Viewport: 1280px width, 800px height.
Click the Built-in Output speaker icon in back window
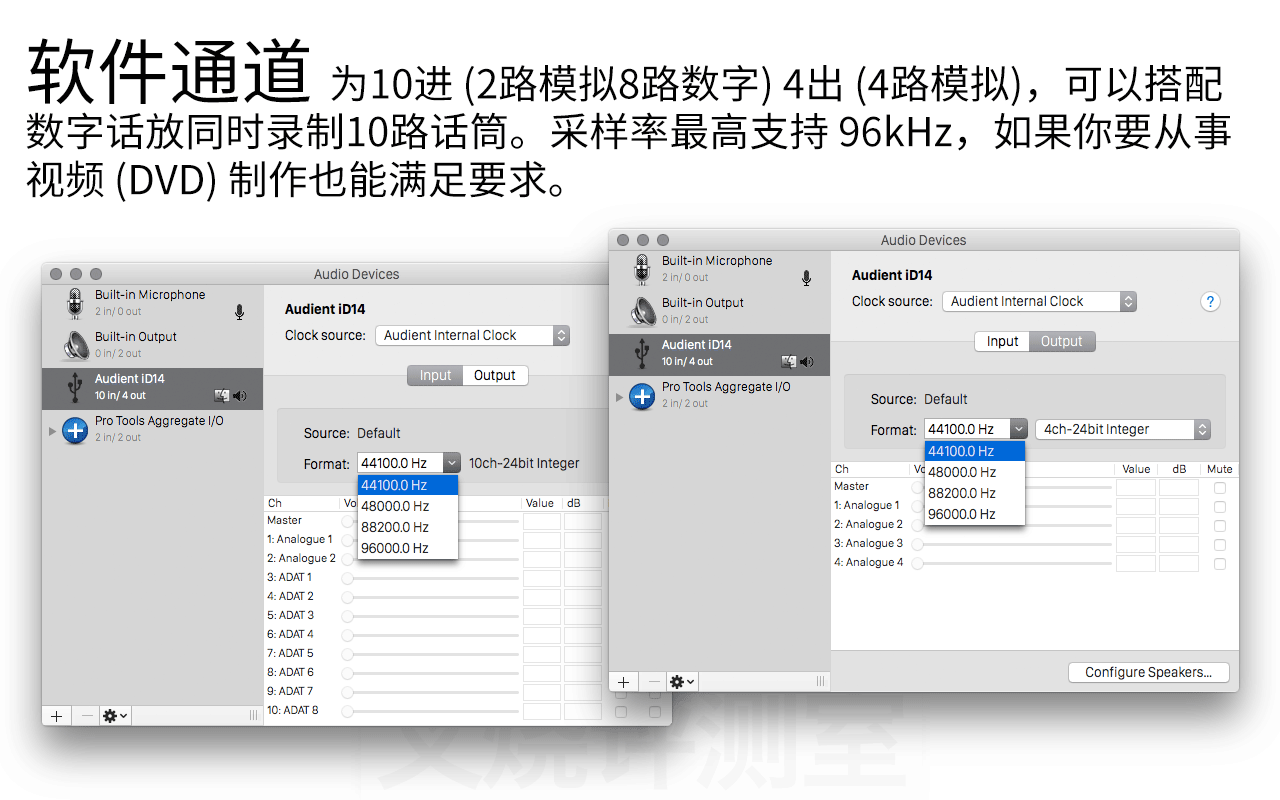tap(75, 345)
